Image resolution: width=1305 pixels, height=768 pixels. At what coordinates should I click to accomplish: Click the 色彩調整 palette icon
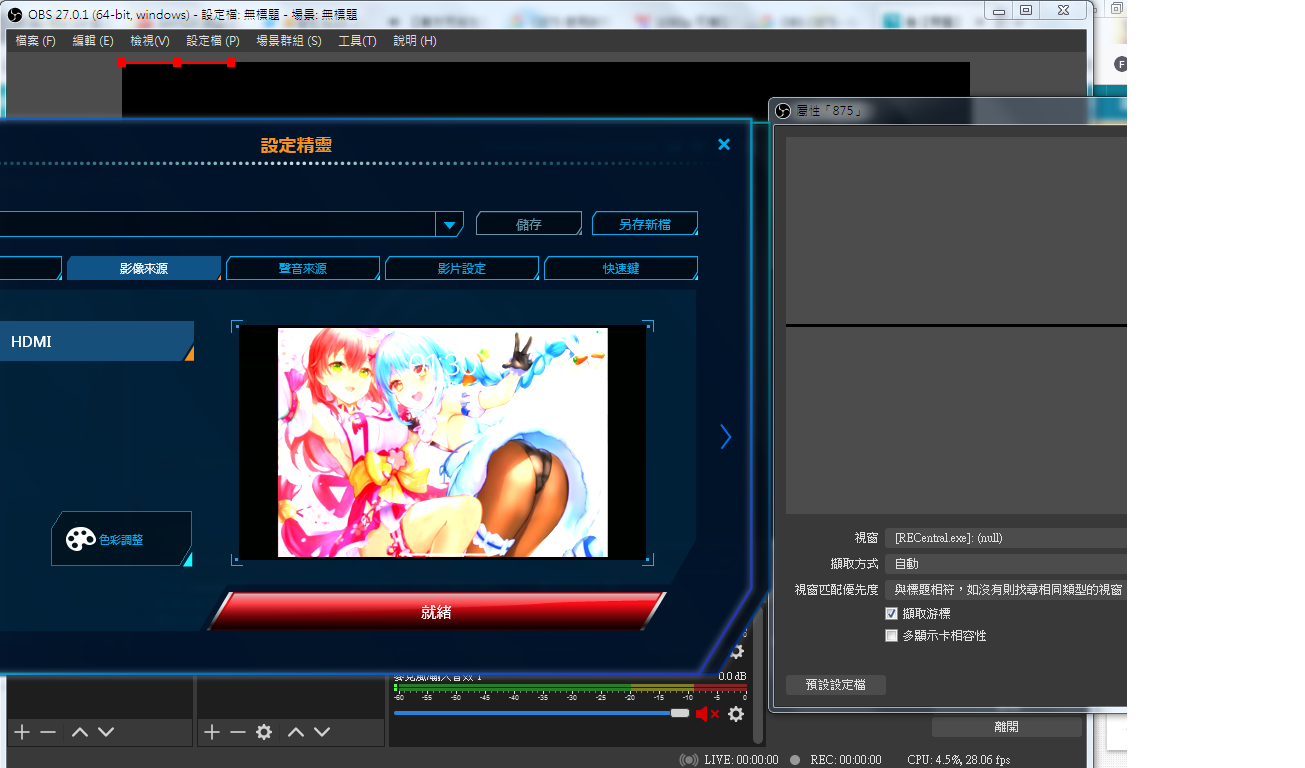click(80, 539)
